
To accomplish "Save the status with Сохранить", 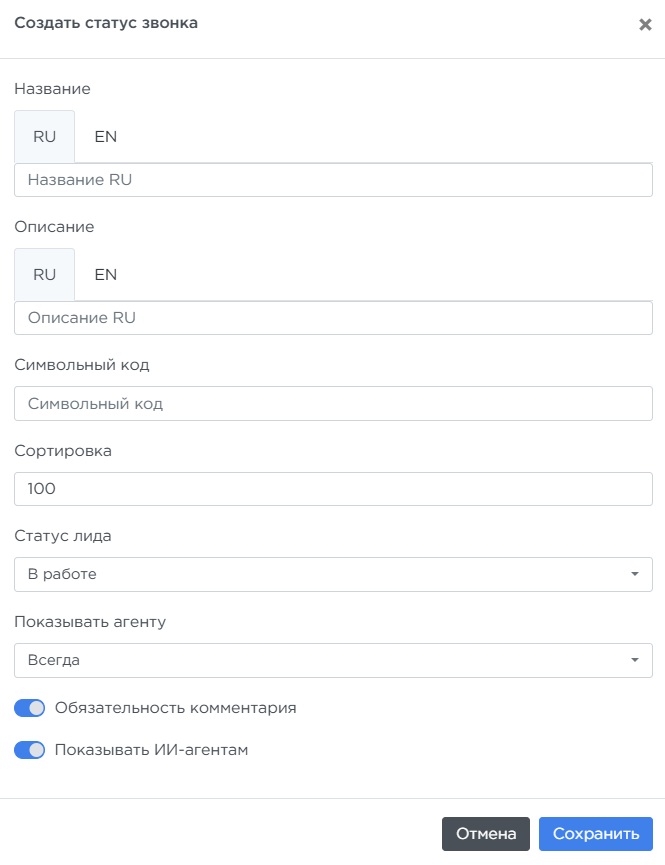I will 595,834.
